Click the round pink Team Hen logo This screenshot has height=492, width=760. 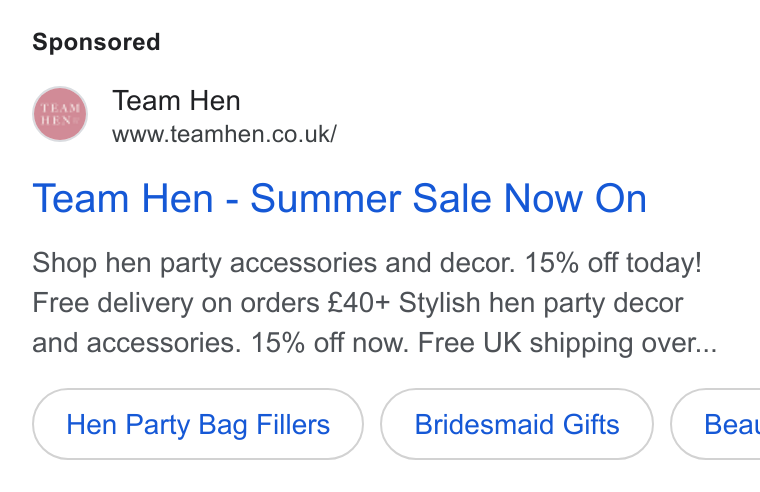tap(60, 114)
